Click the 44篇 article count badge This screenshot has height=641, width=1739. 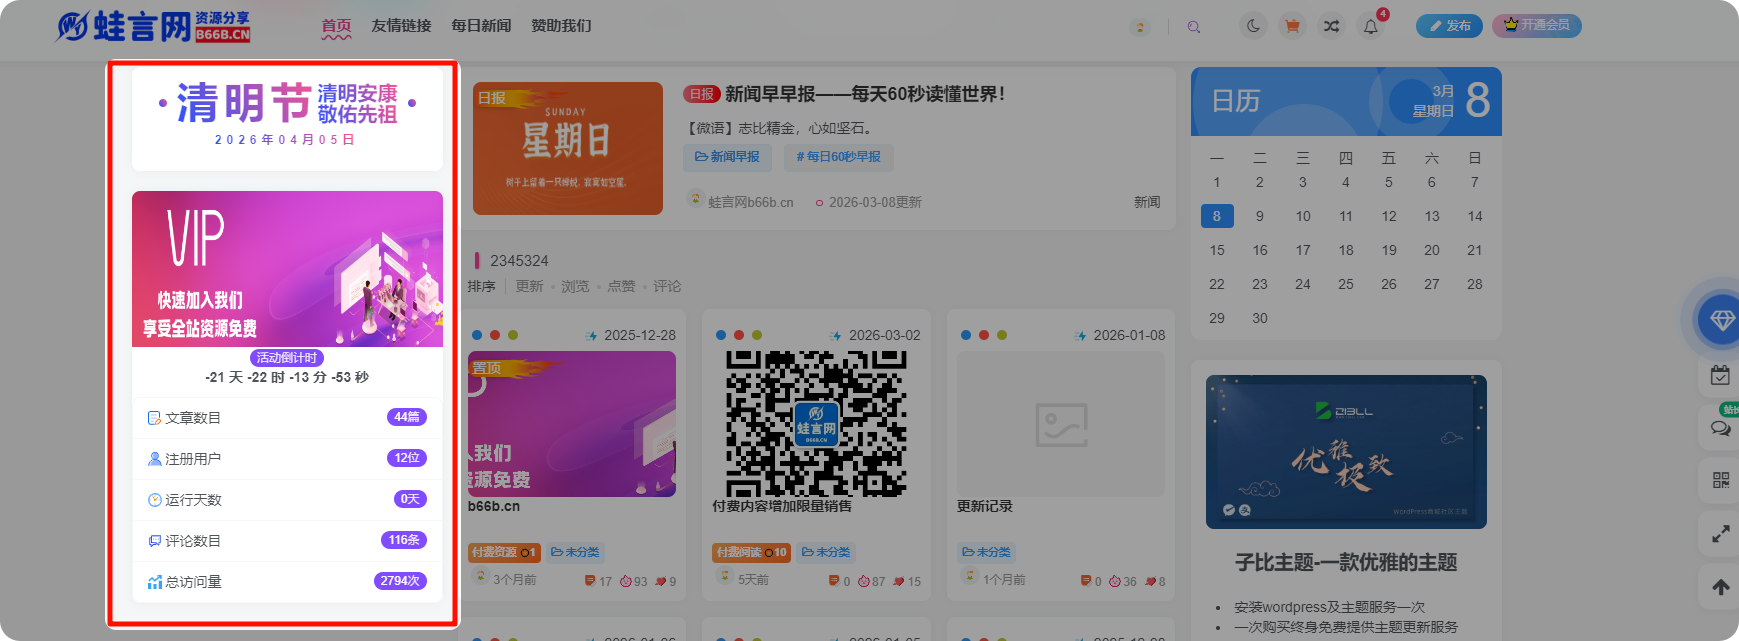[407, 417]
